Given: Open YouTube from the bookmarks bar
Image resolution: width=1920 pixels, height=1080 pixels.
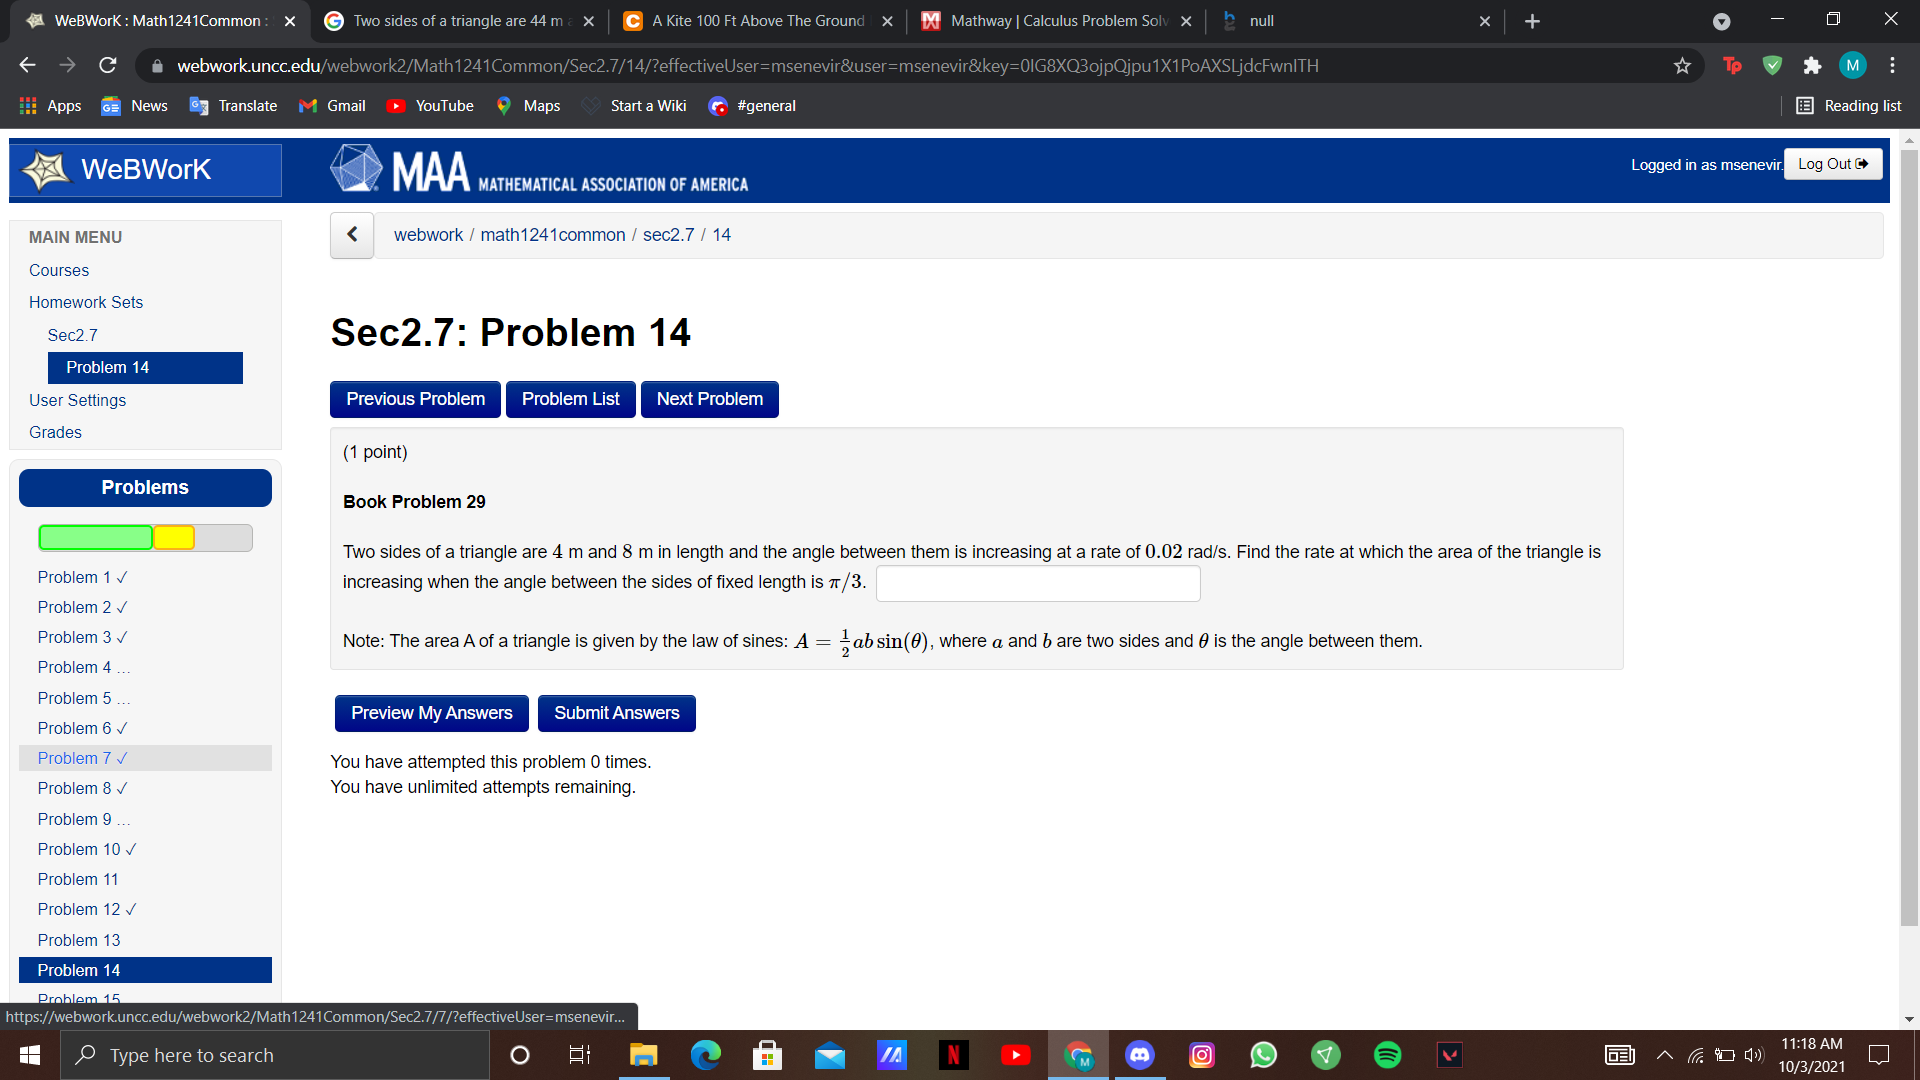Looking at the screenshot, I should 430,105.
